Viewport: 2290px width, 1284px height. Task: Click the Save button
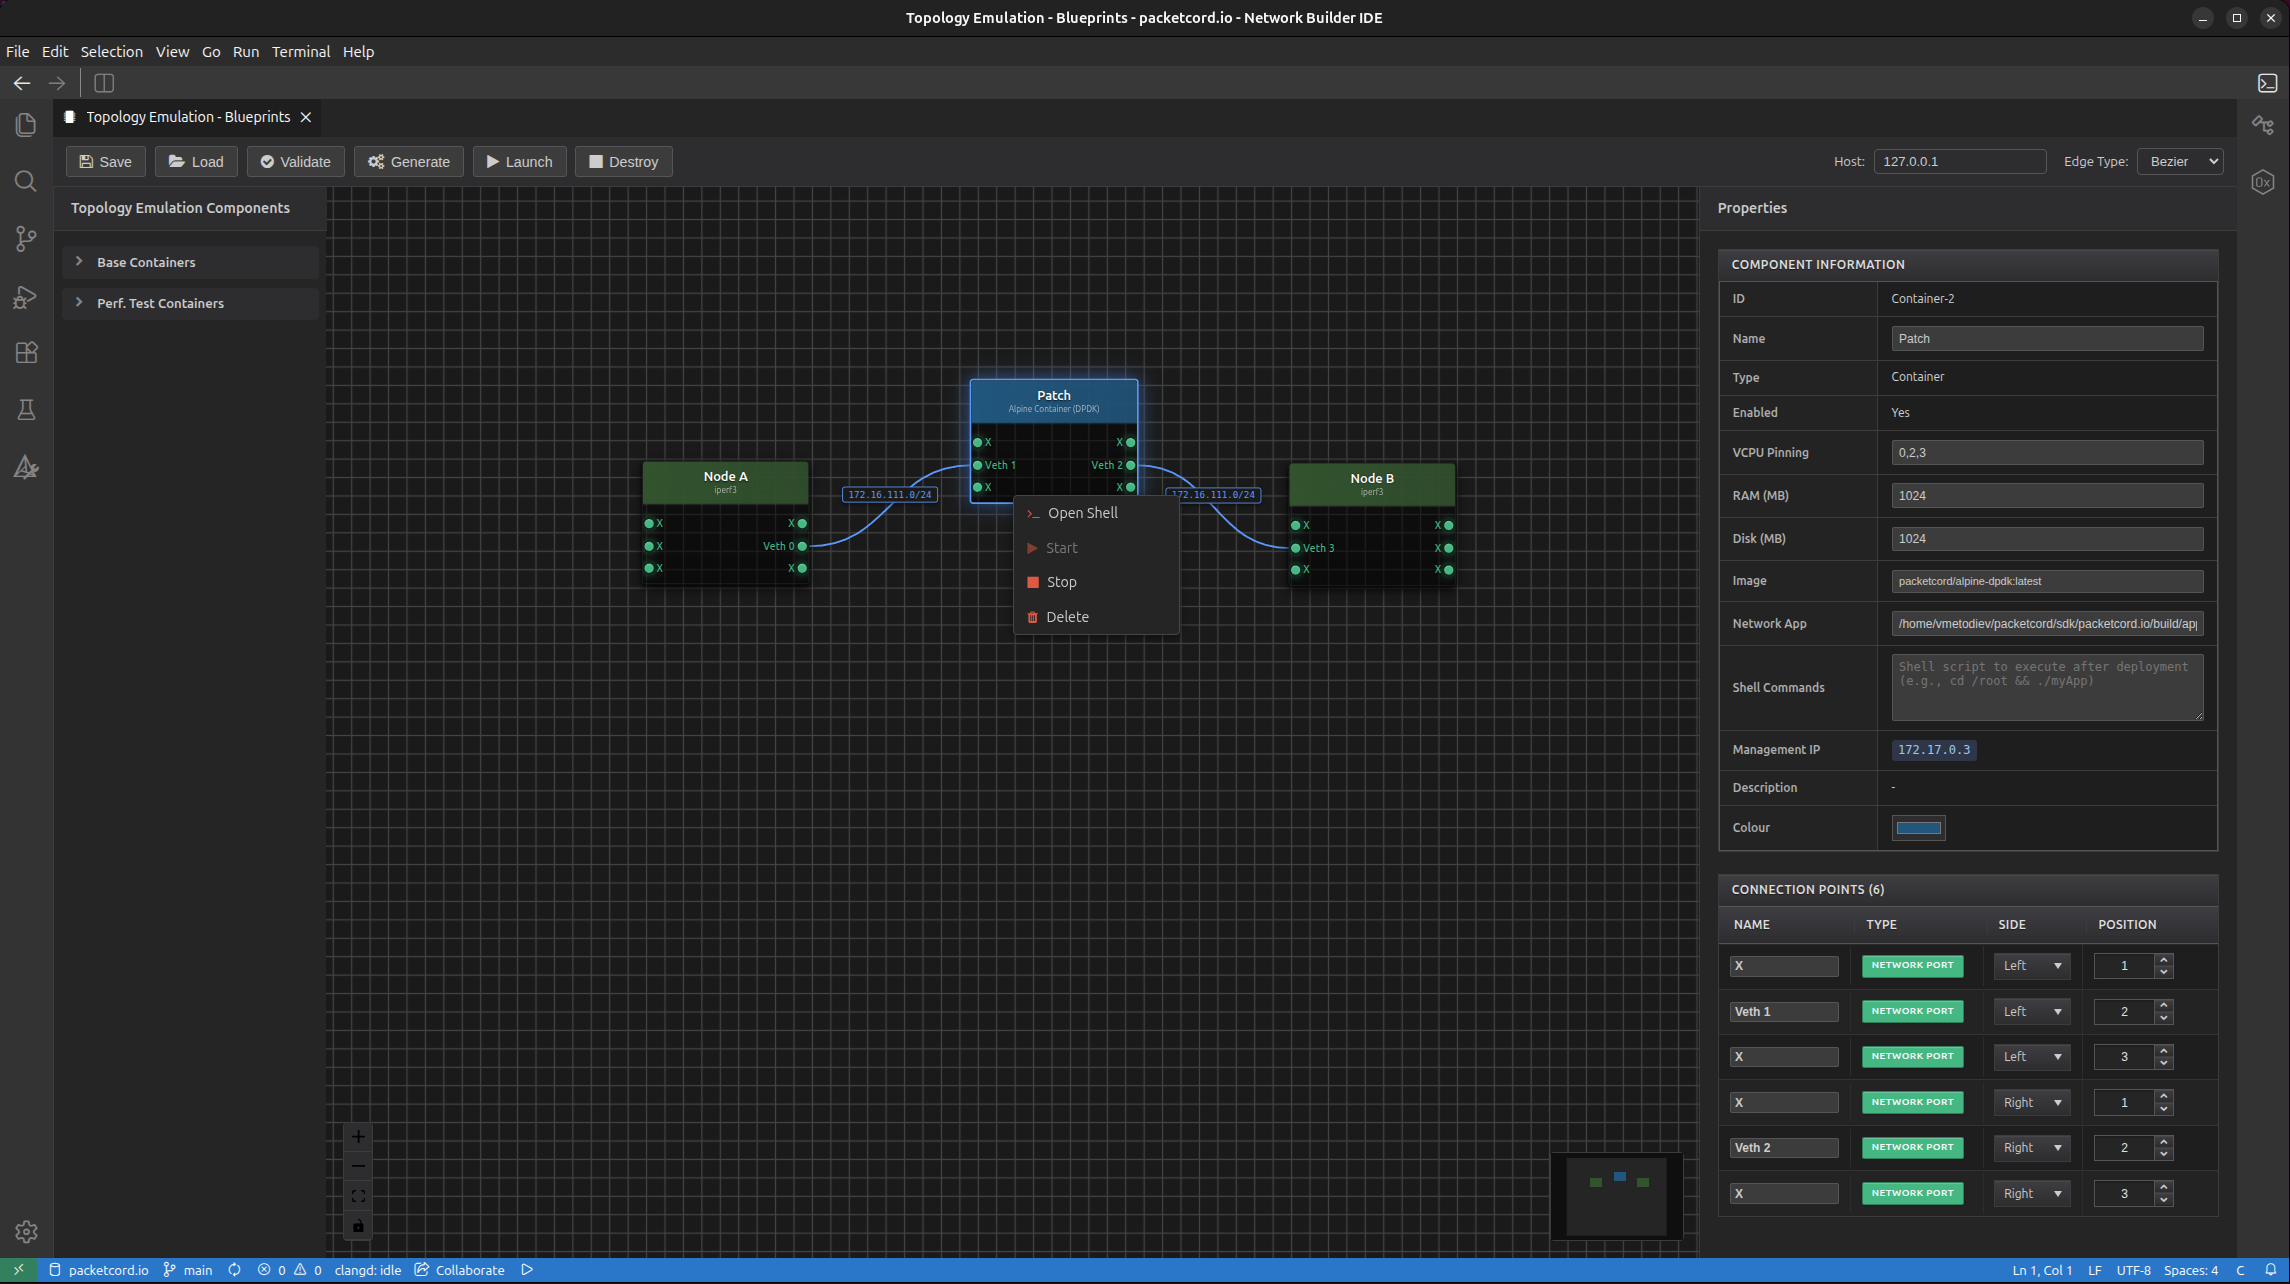tap(105, 161)
